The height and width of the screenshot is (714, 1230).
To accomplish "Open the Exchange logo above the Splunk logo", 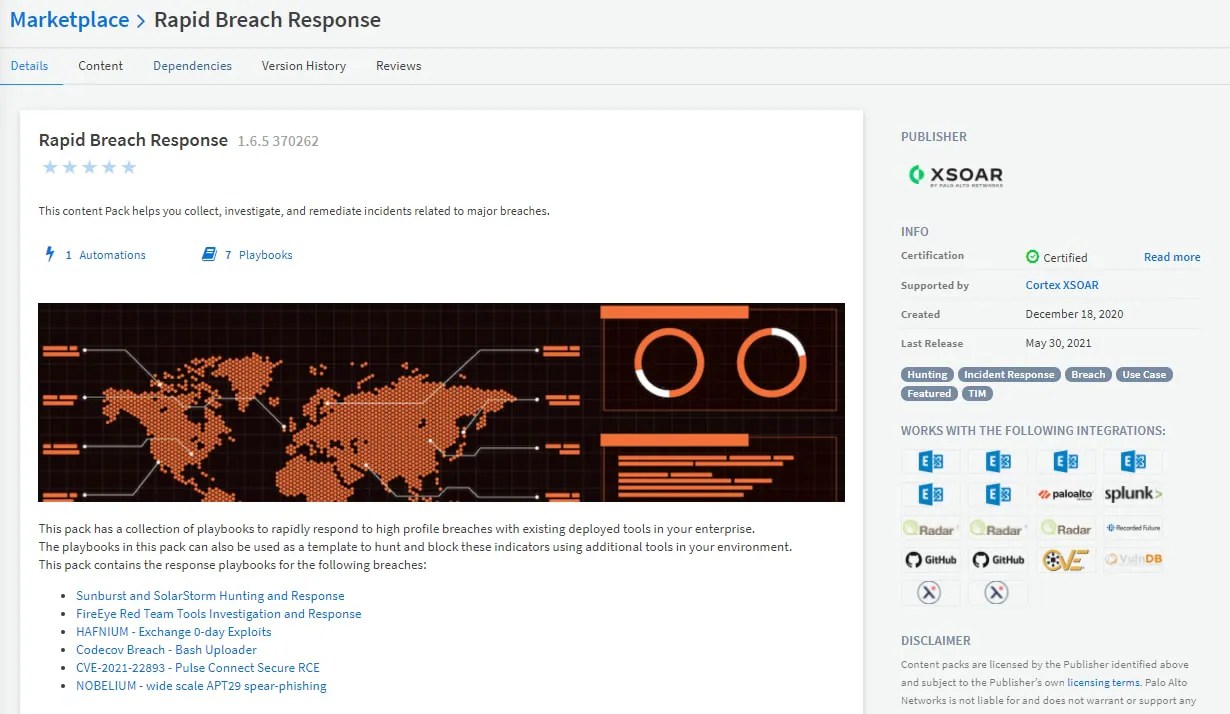I will 1133,461.
